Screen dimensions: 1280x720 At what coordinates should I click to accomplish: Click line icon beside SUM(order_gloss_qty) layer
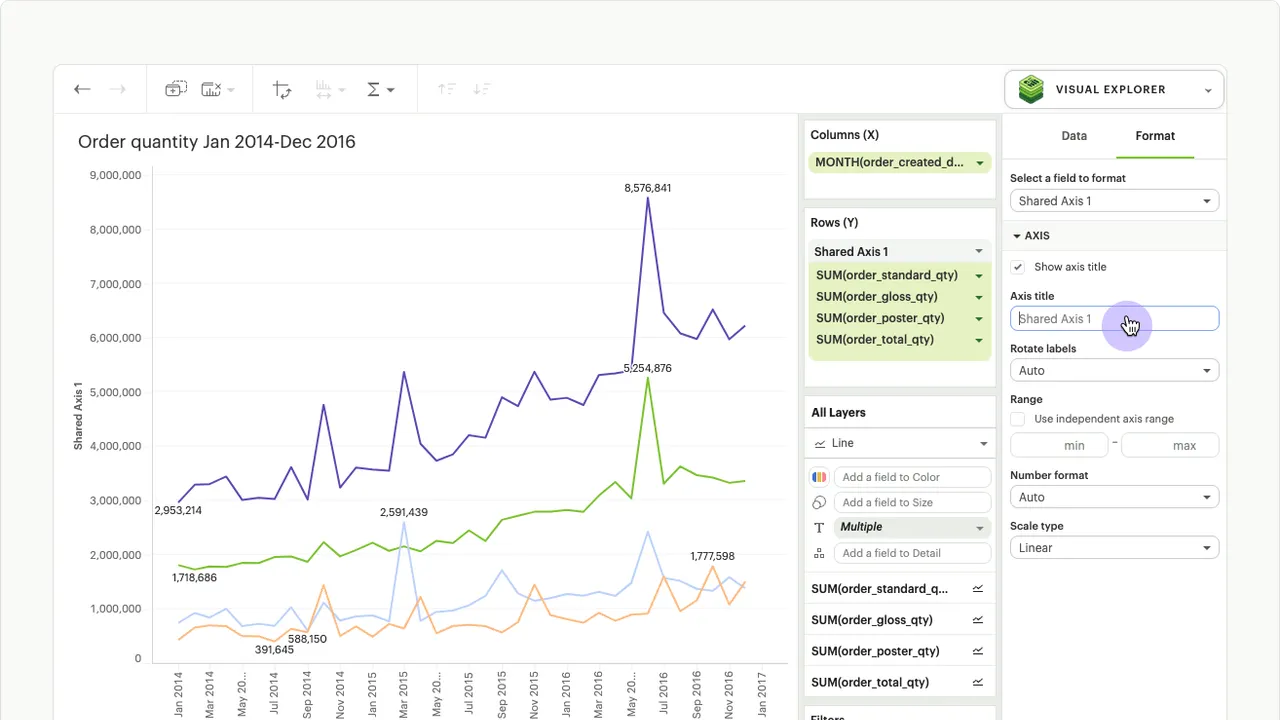tap(978, 620)
